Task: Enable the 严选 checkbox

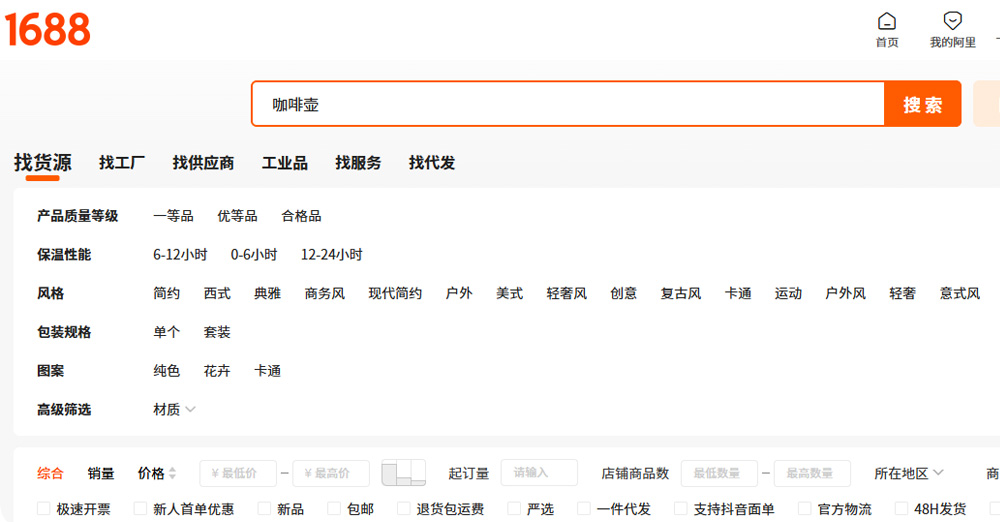Action: pyautogui.click(x=514, y=509)
